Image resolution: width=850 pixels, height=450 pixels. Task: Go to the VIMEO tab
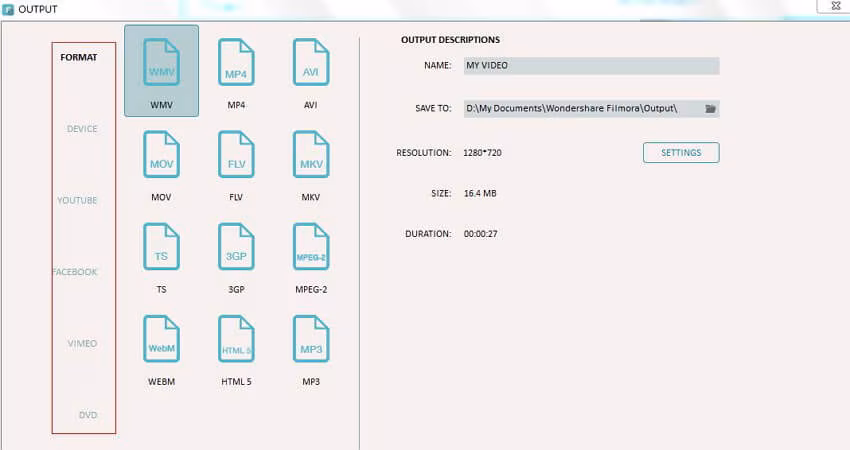pos(82,344)
